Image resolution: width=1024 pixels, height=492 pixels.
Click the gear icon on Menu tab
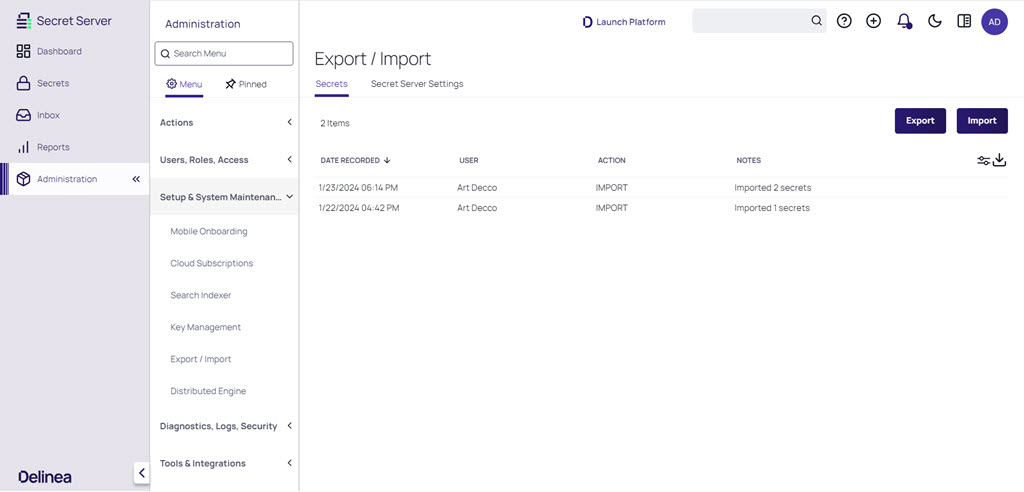171,84
